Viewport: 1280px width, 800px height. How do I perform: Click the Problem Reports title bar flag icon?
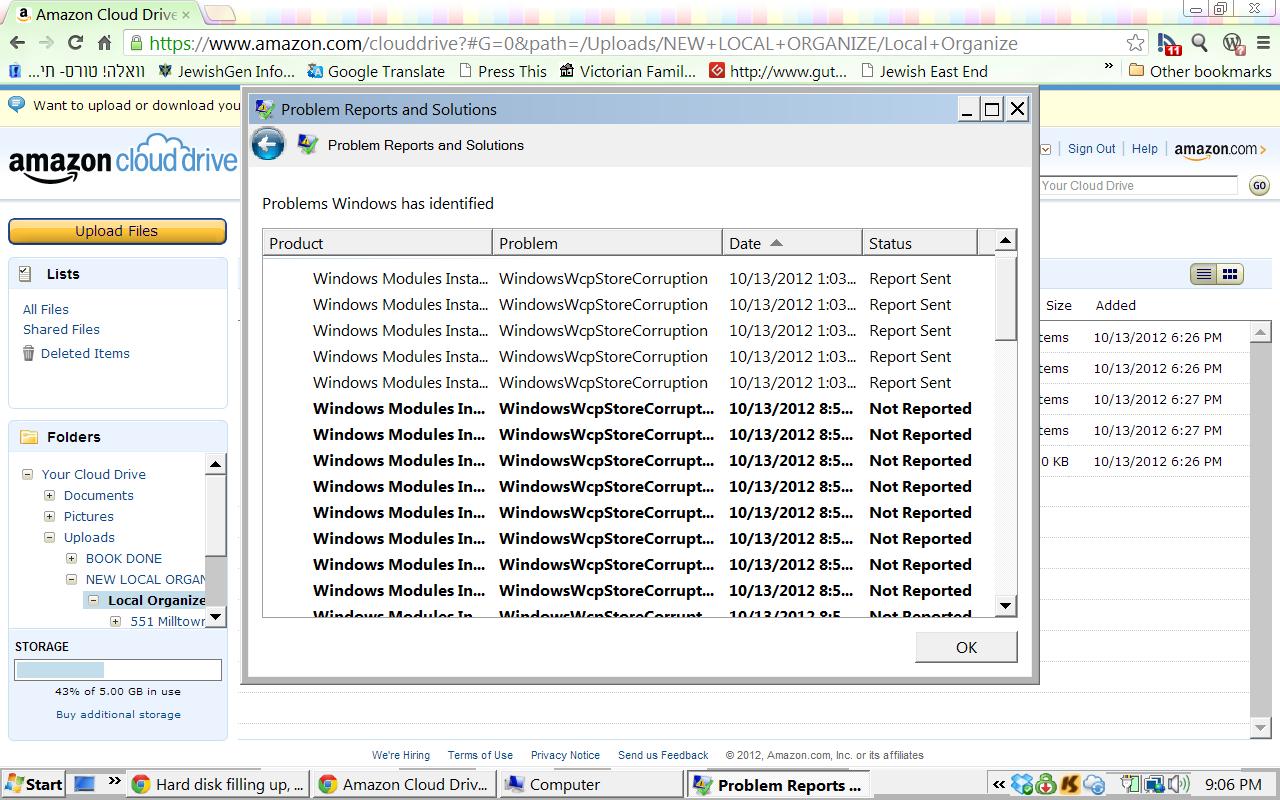pos(265,110)
